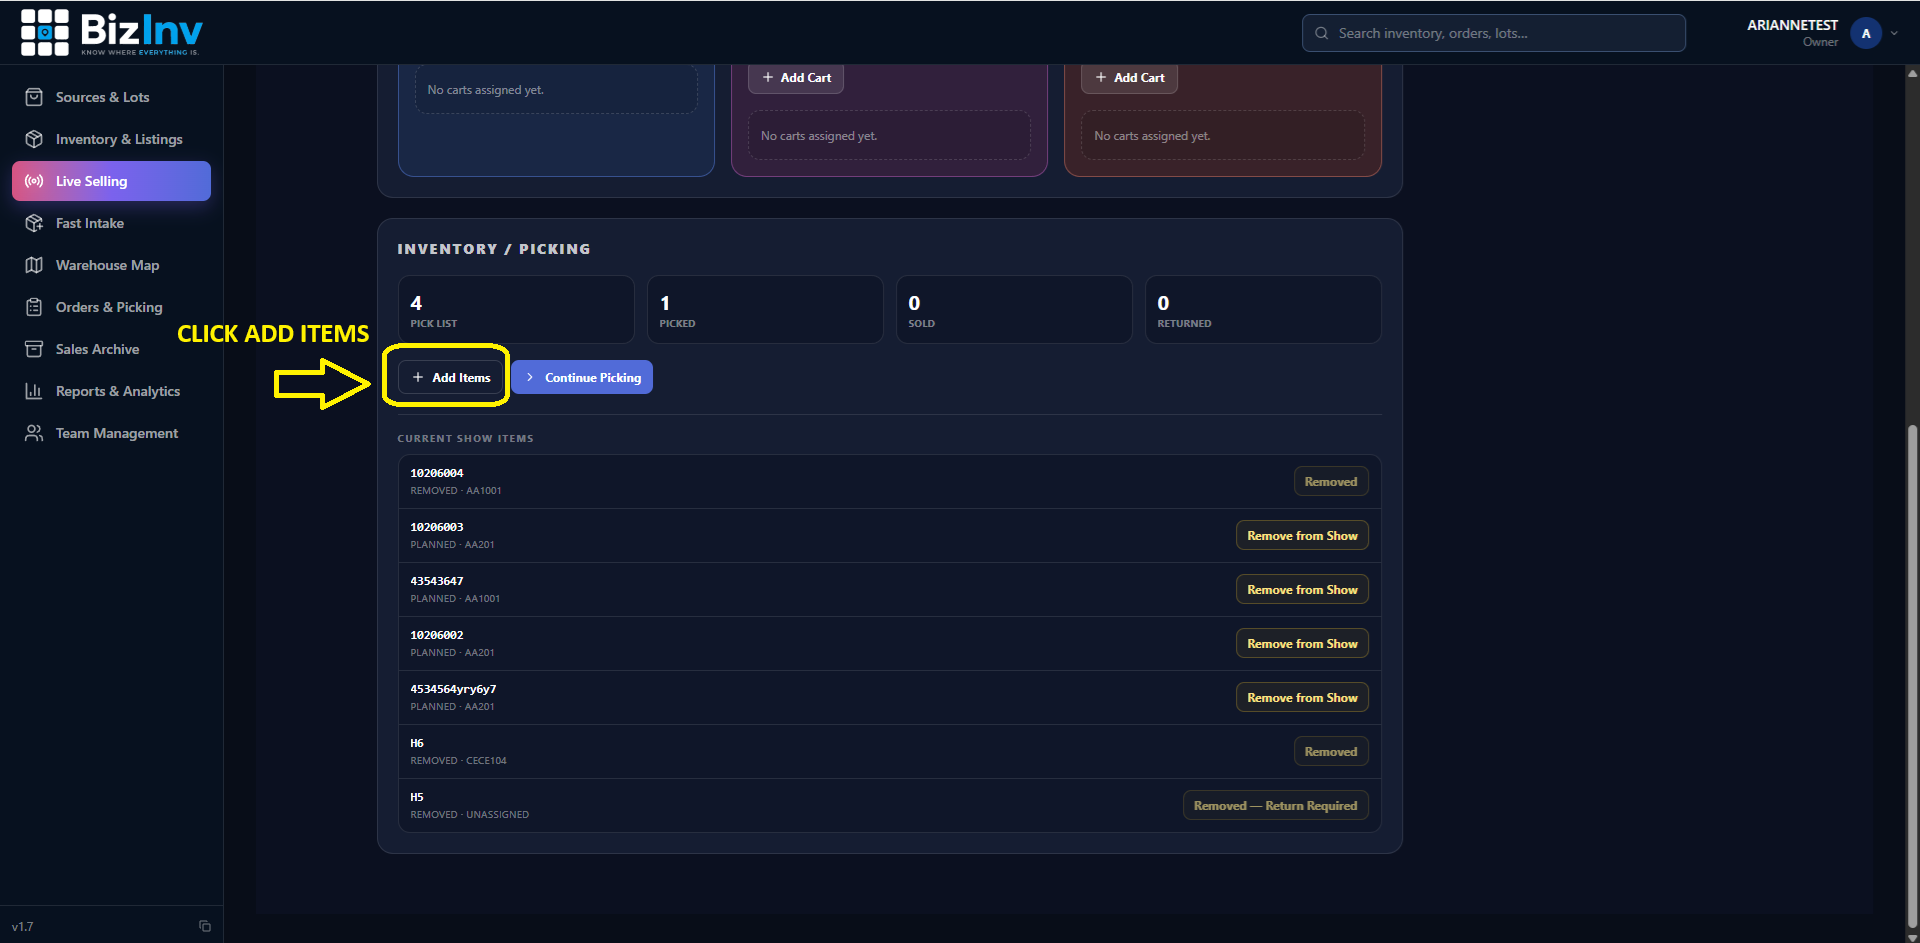The height and width of the screenshot is (943, 1920).
Task: Click the page vertical scrollbar thumb
Action: pos(1912,675)
